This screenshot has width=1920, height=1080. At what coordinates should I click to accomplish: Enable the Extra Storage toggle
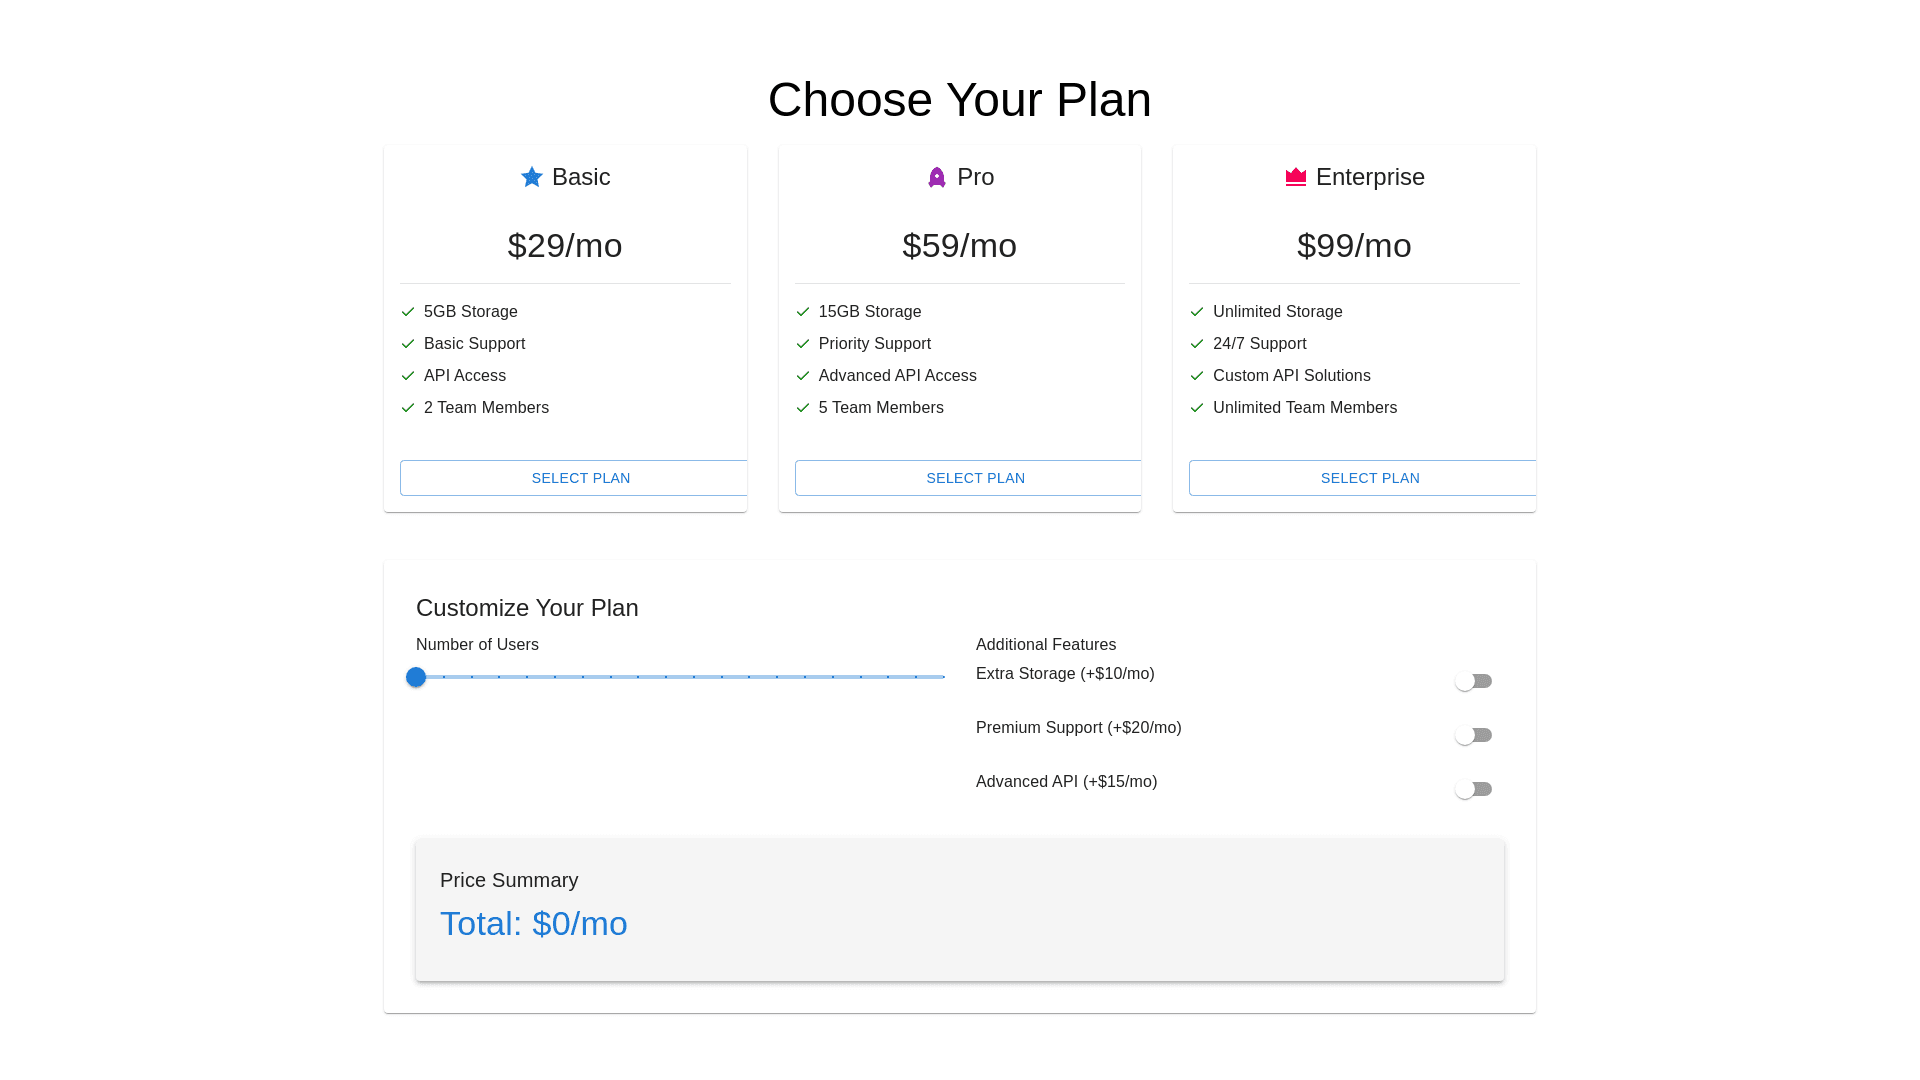[x=1473, y=681]
